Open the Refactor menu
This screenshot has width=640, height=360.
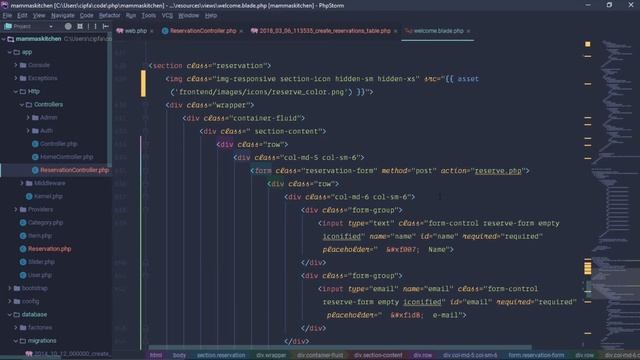pyautogui.click(x=109, y=16)
